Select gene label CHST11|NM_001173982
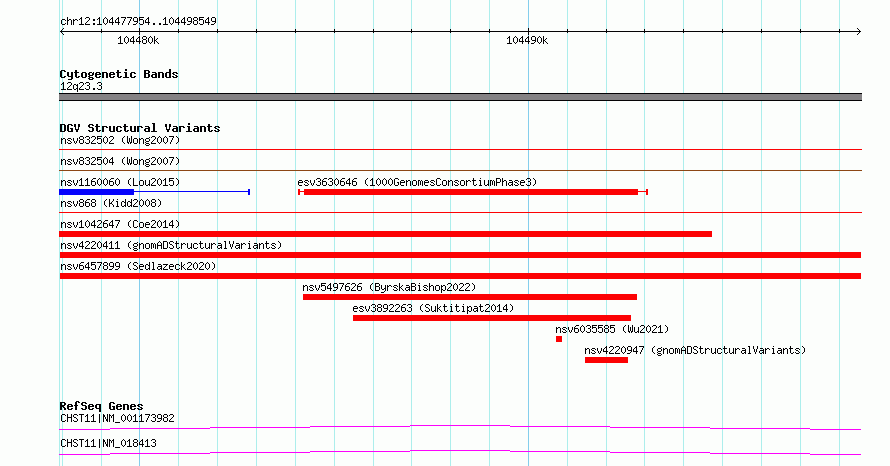890x466 pixels. [x=117, y=418]
